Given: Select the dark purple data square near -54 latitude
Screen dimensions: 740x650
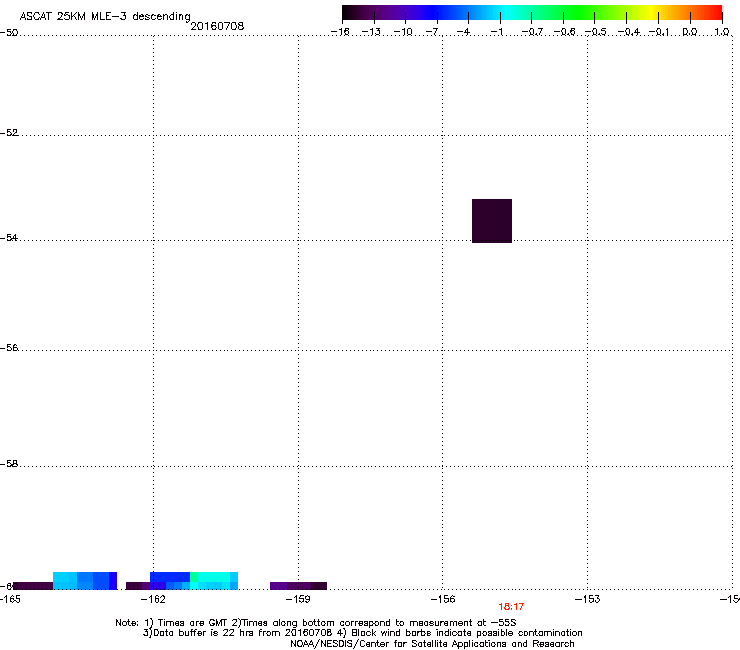Looking at the screenshot, I should 492,221.
